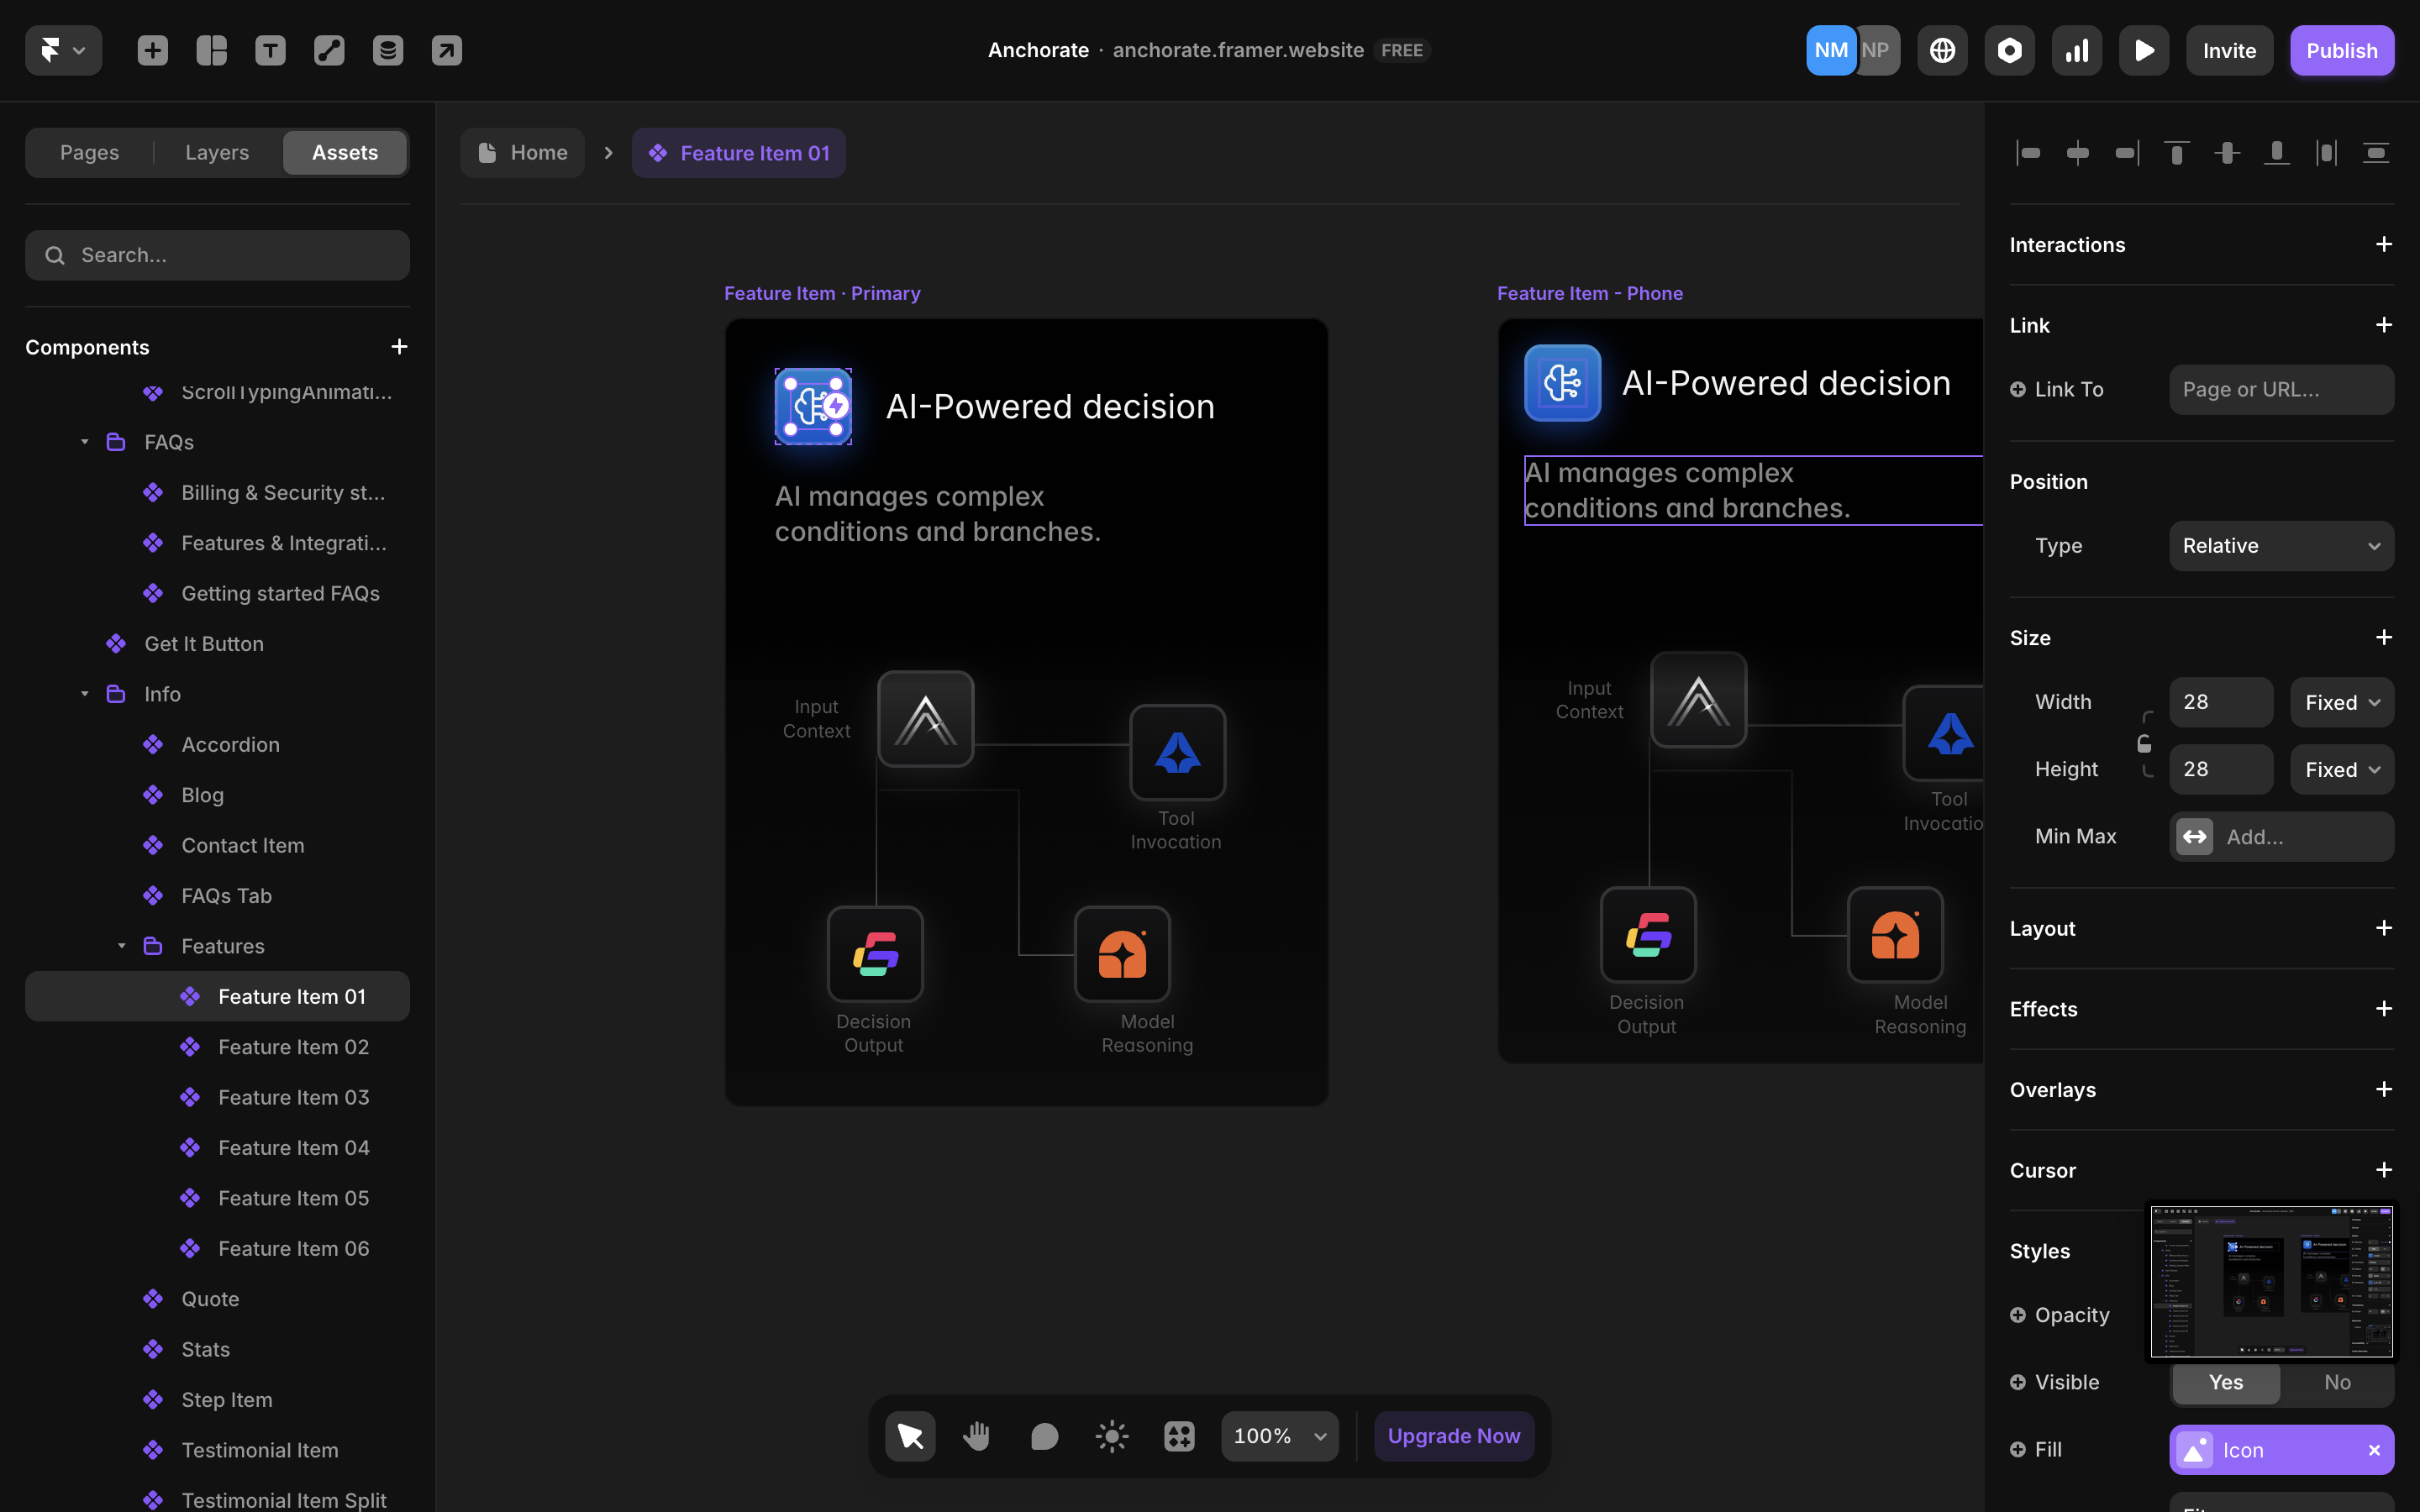Open the Analytics bar chart icon
The width and height of the screenshot is (2420, 1512).
[x=2076, y=50]
